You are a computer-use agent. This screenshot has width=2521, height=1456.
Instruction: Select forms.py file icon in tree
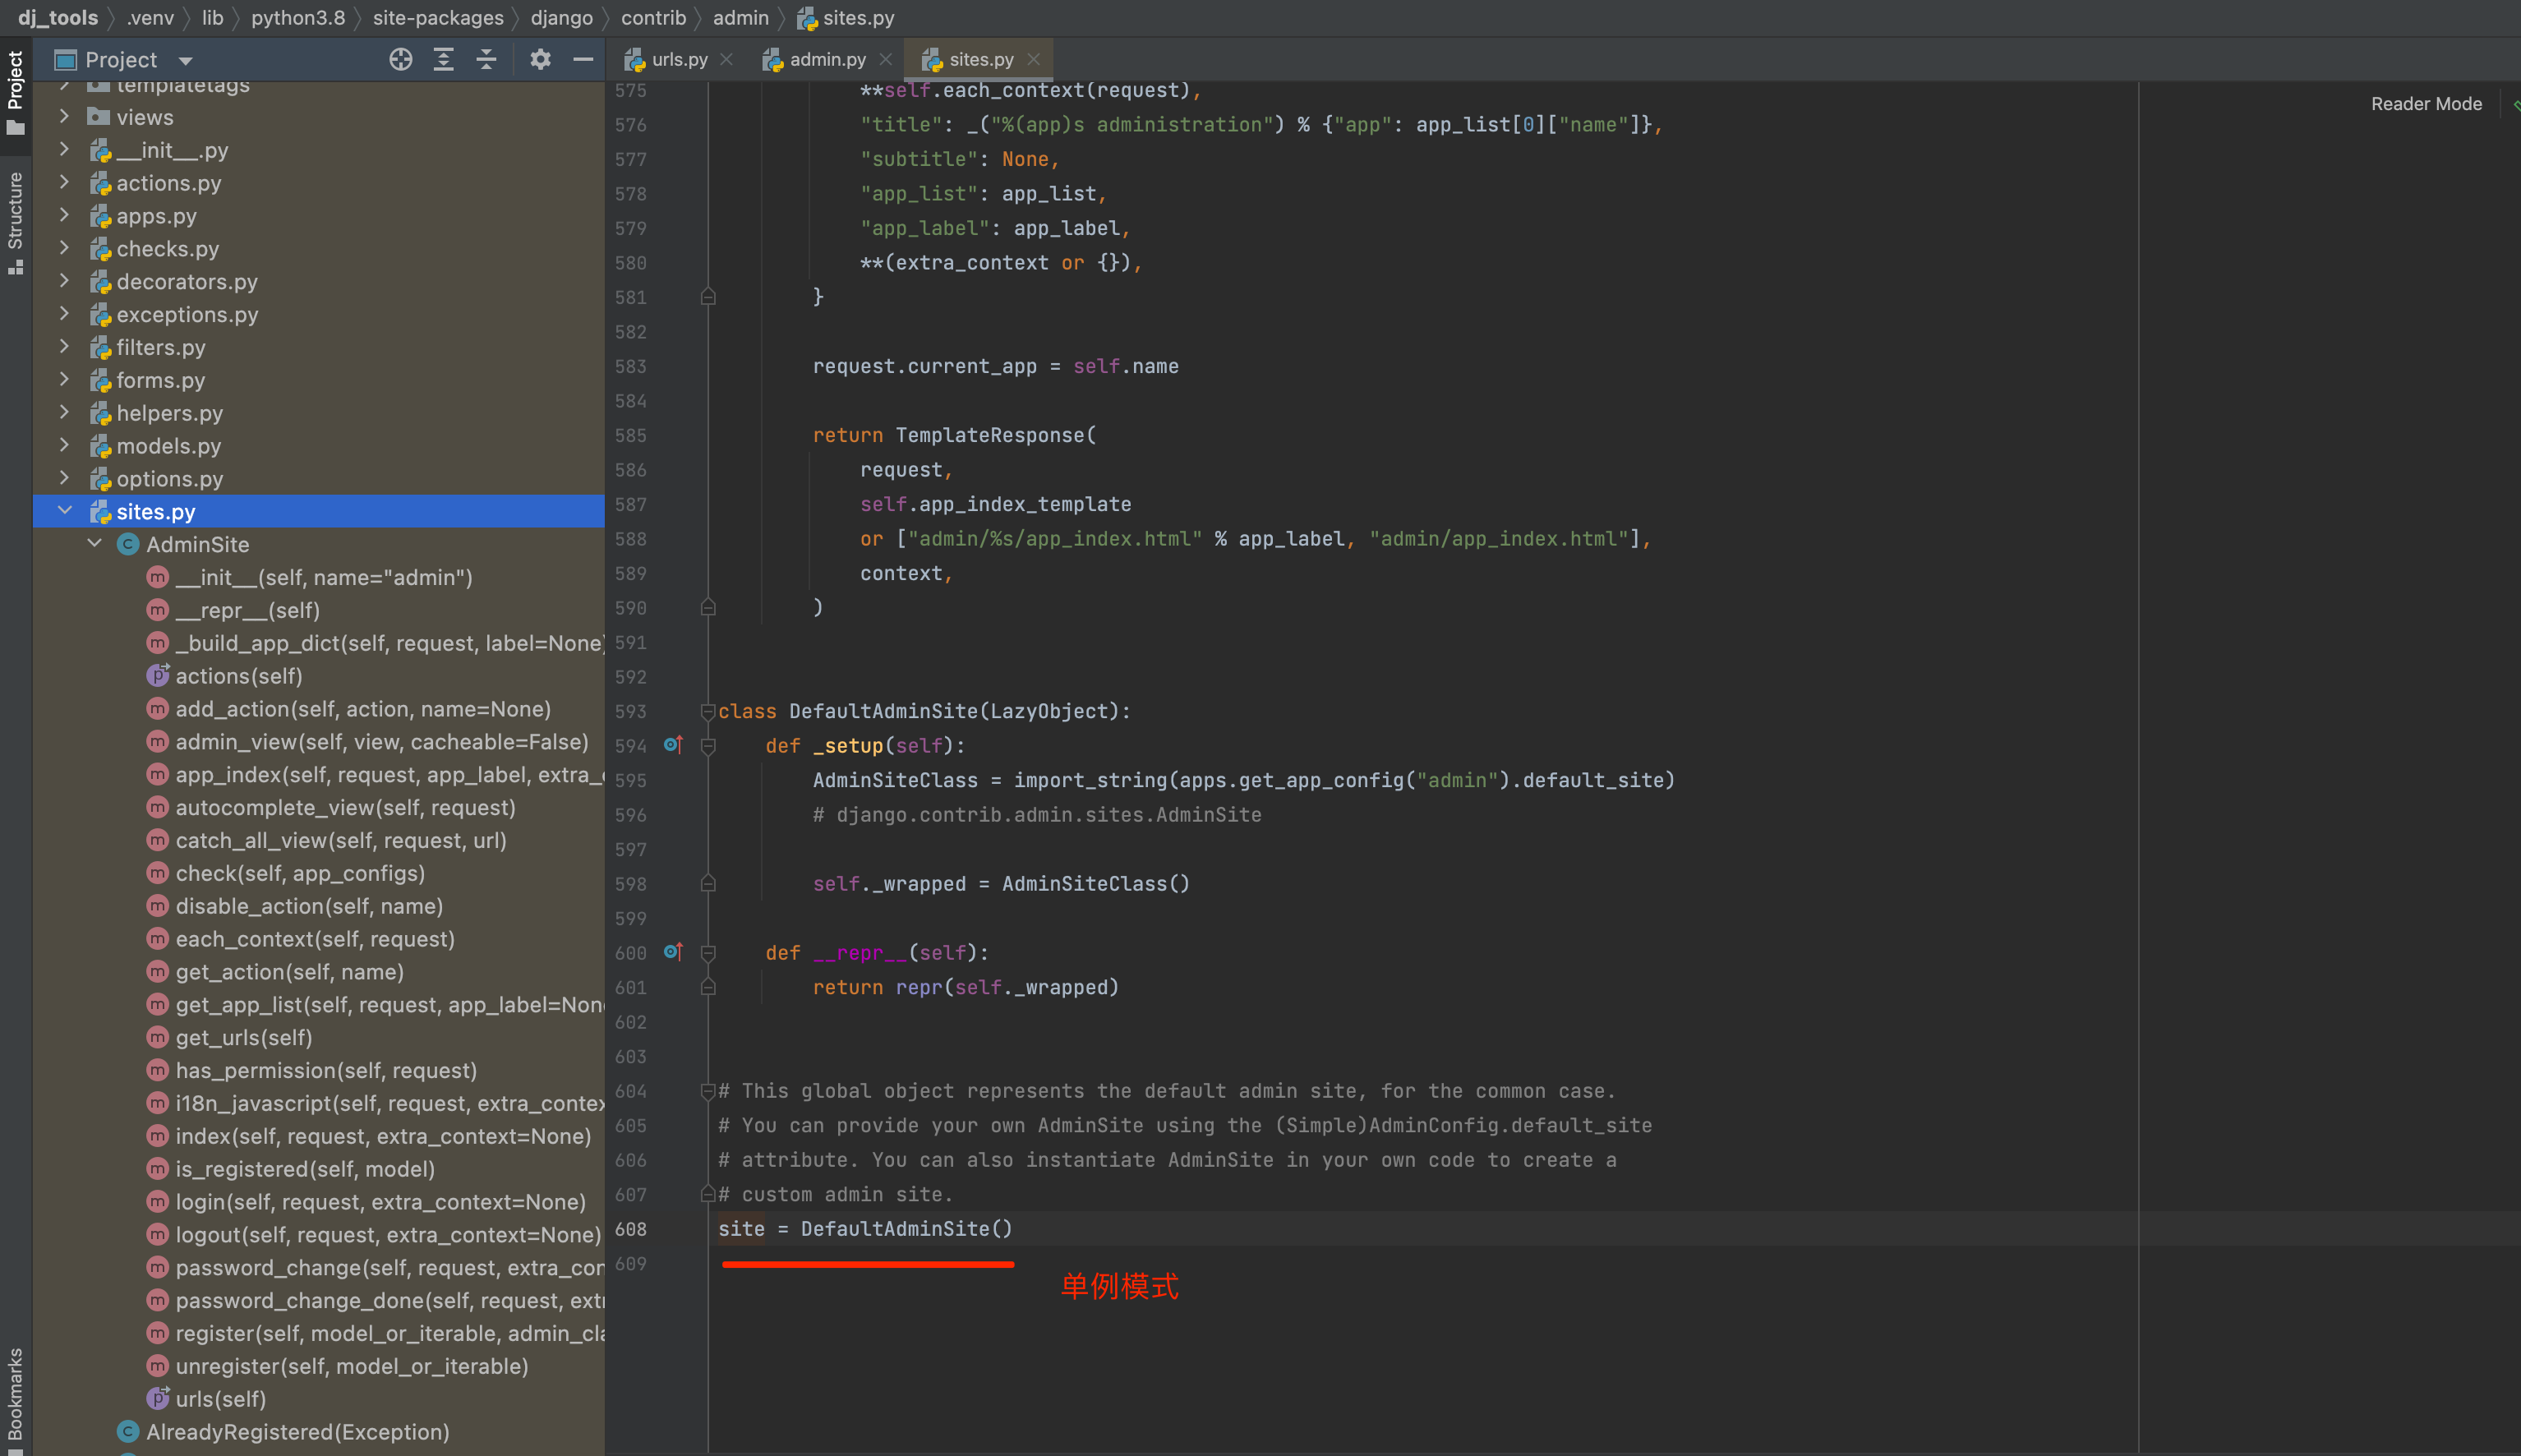(100, 381)
